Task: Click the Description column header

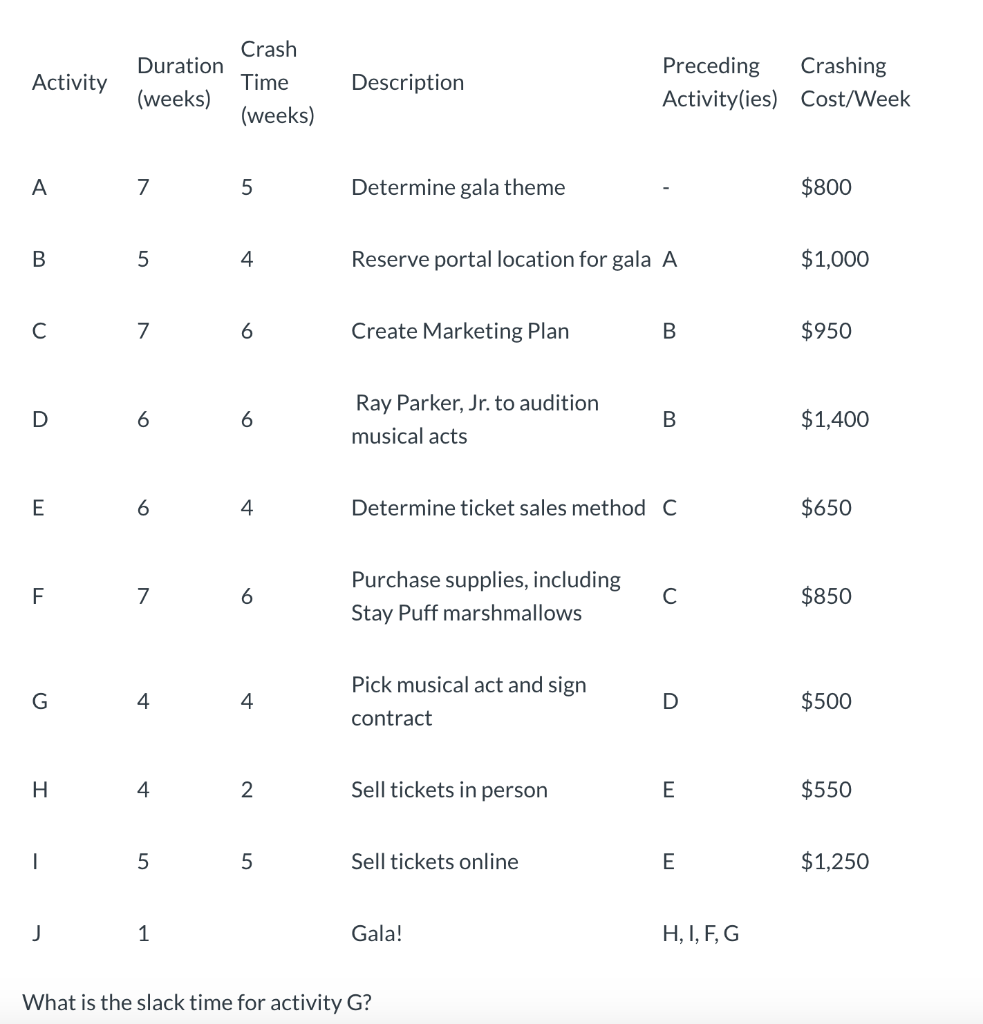Action: click(407, 82)
